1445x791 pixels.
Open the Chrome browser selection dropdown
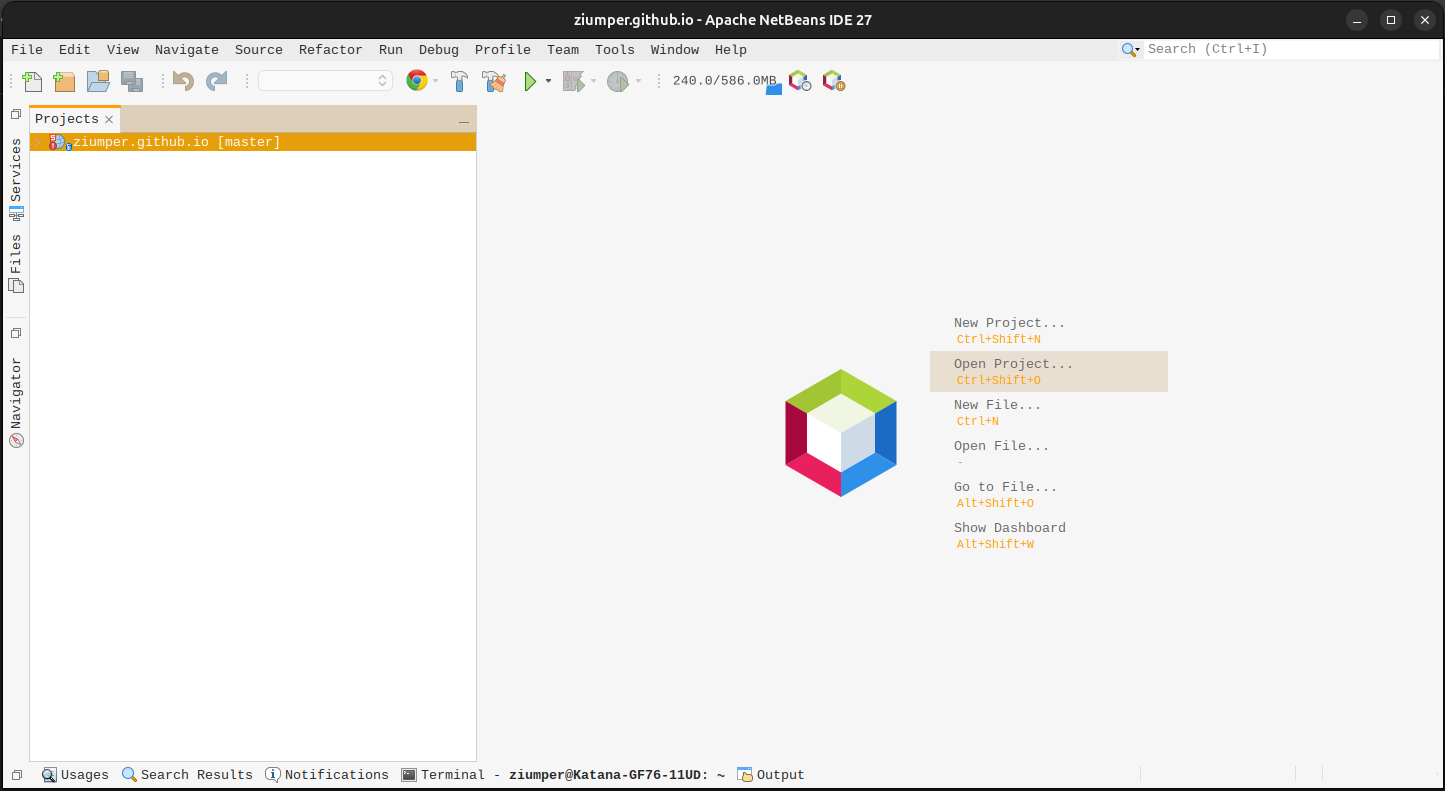coord(435,81)
